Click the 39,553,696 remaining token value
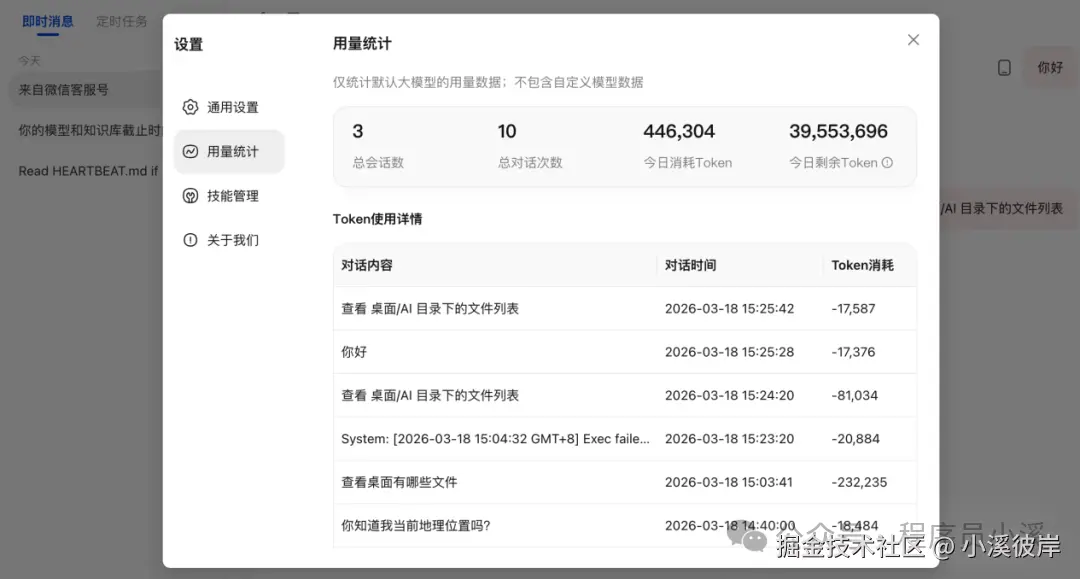 [838, 131]
